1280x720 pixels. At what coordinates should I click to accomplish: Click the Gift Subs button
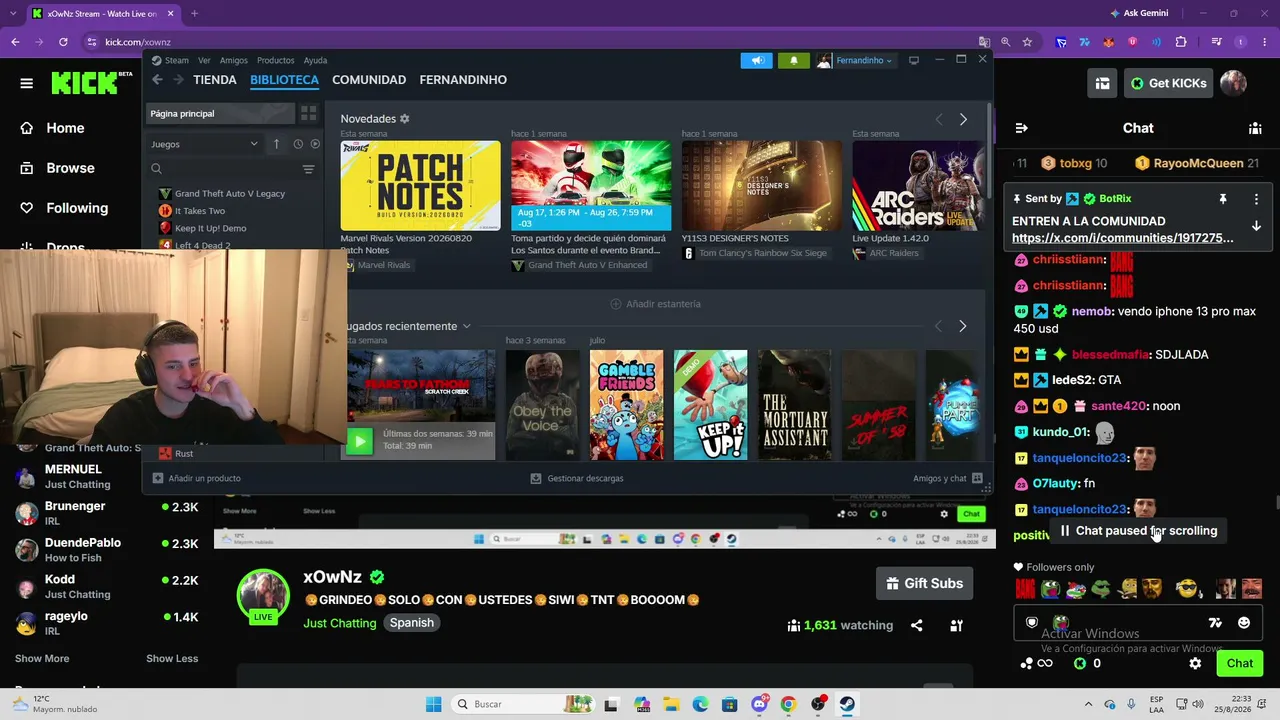coord(925,584)
